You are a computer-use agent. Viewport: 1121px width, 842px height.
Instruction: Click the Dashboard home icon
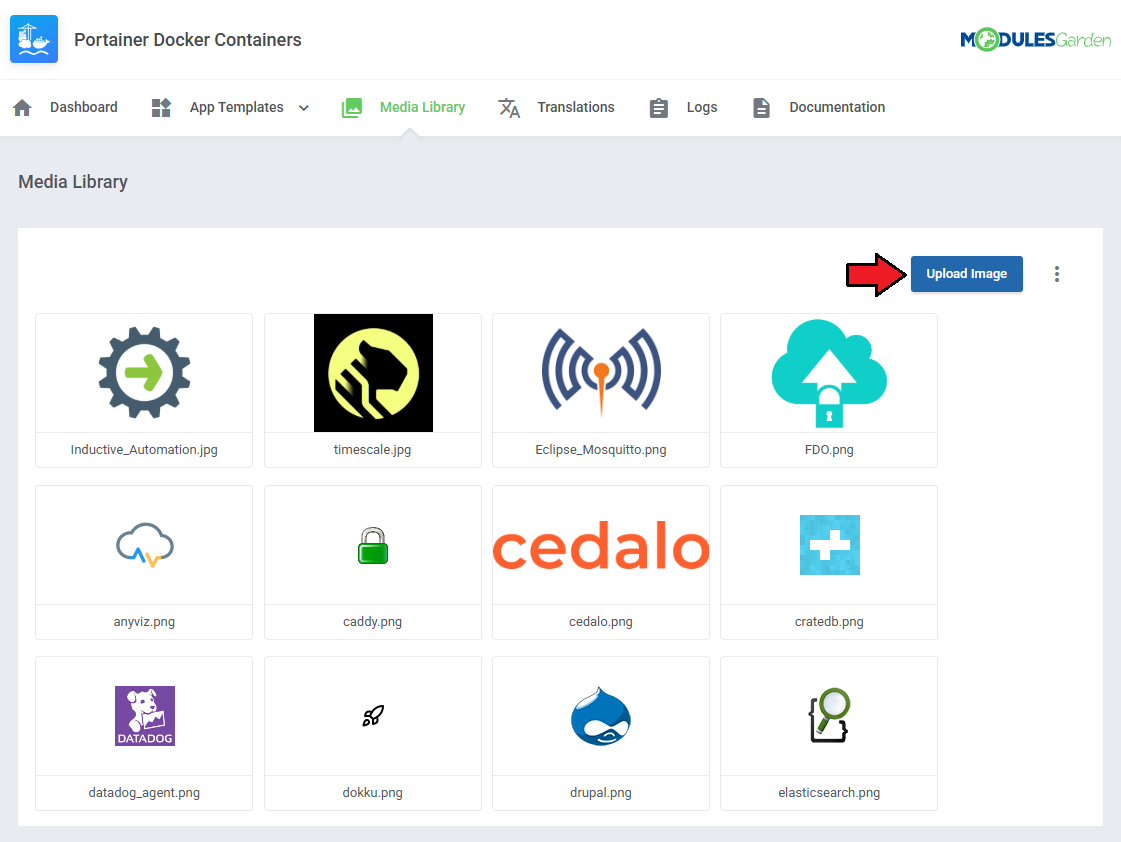click(x=22, y=107)
